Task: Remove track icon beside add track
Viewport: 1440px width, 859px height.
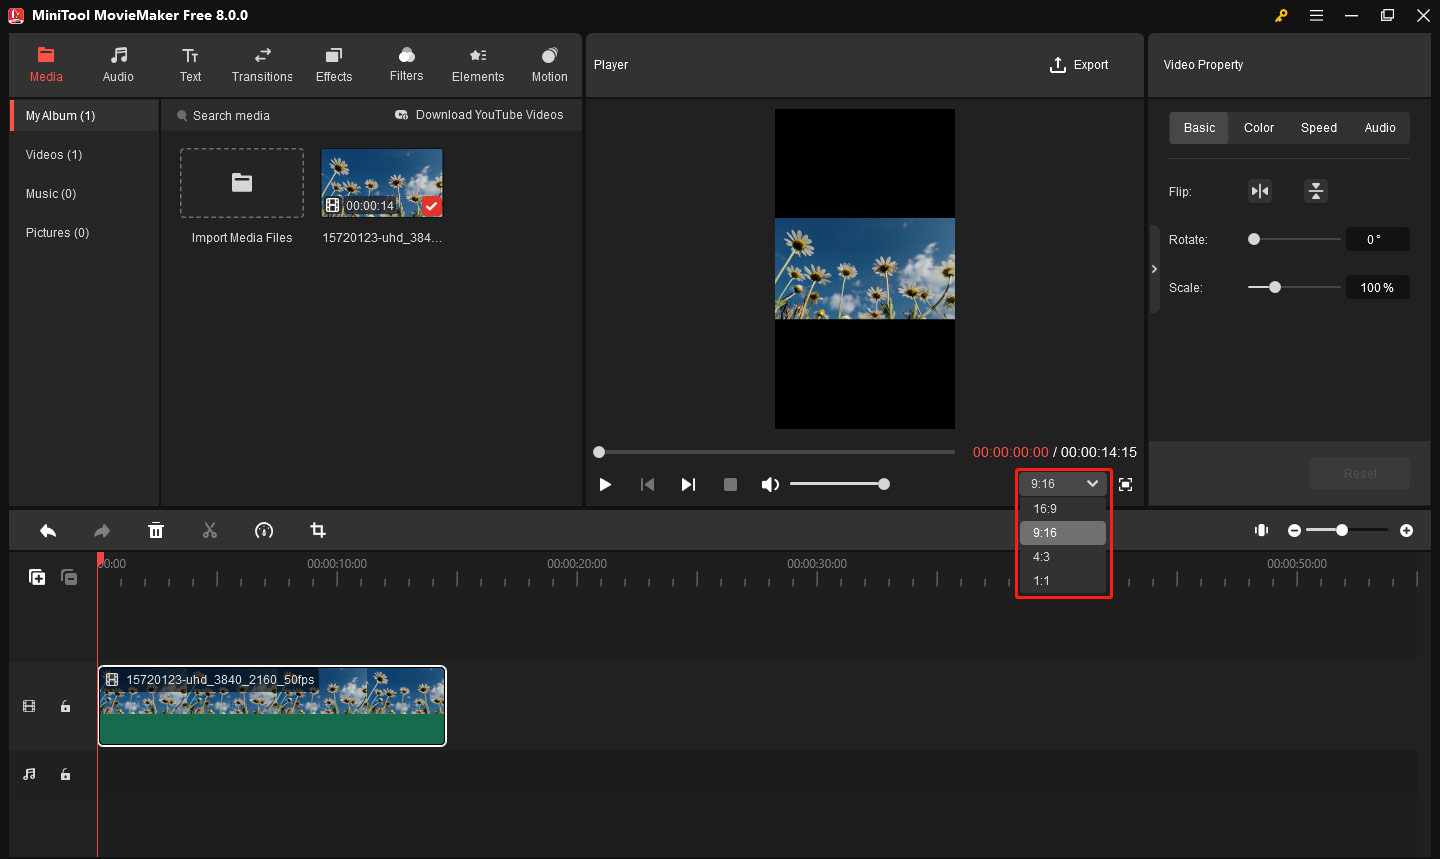Action: coord(69,577)
